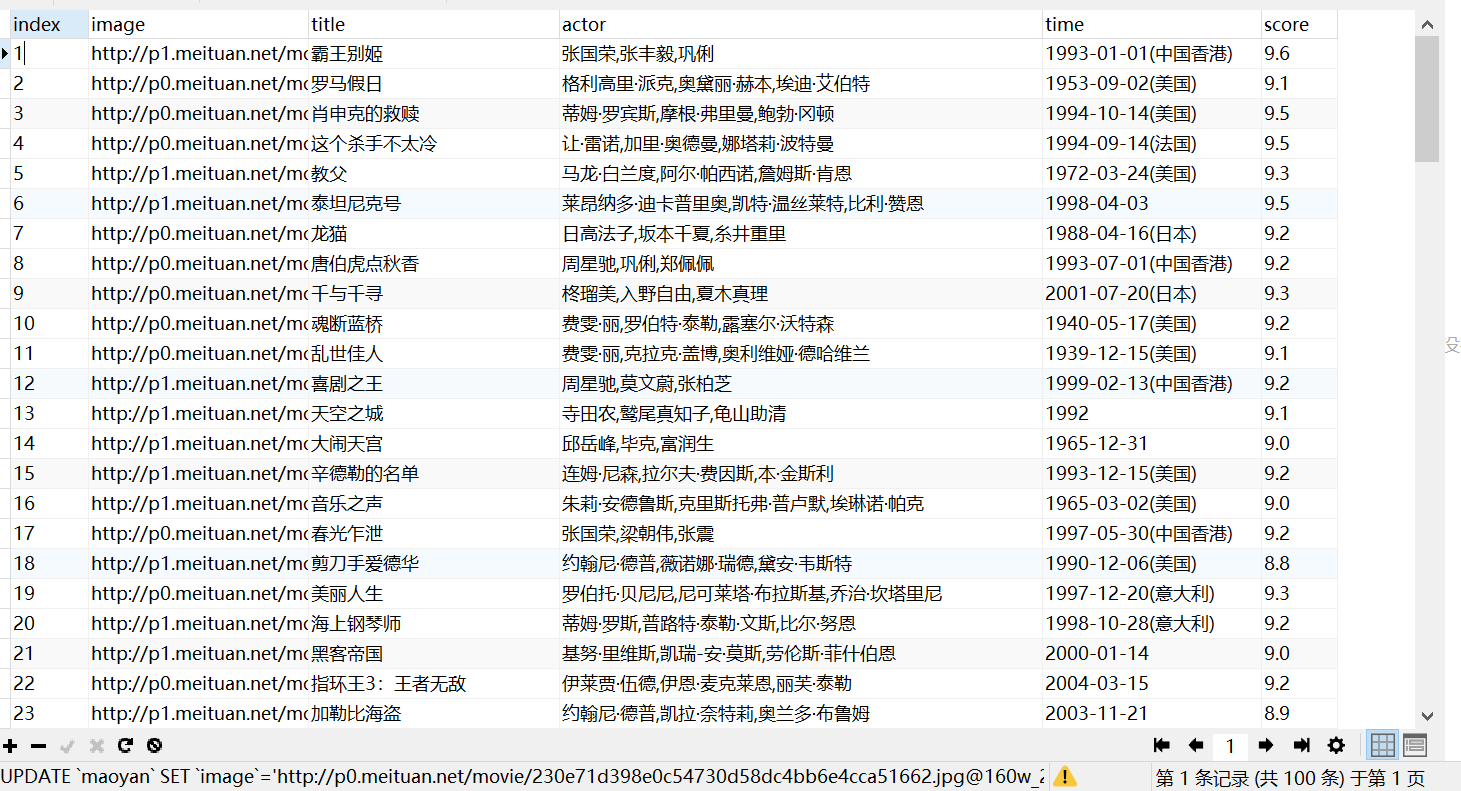Click the title cell 指环王3：王者无敌
Viewport: 1461px width, 791px height.
pyautogui.click(x=433, y=684)
